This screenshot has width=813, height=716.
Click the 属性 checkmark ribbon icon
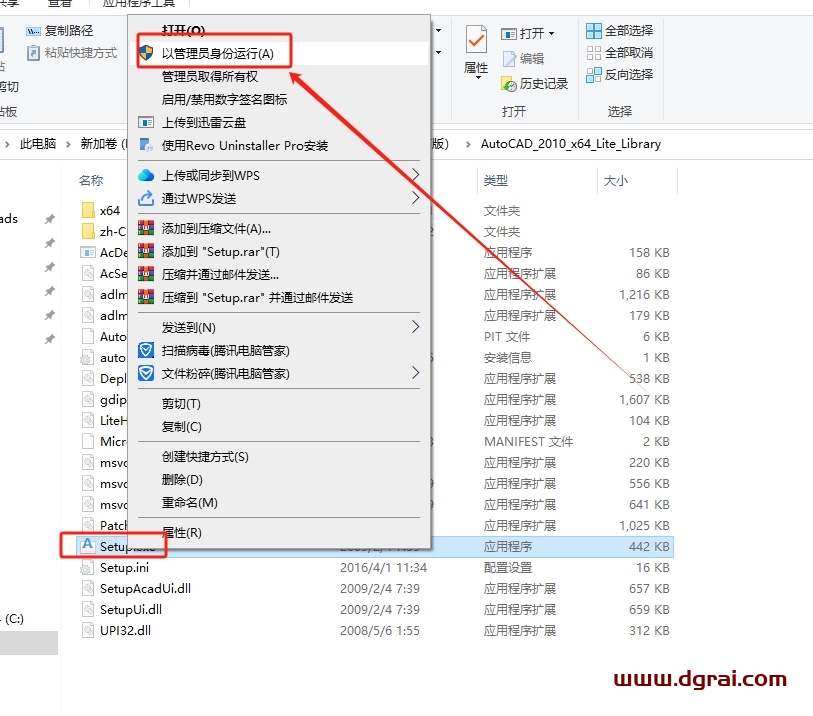pyautogui.click(x=476, y=39)
